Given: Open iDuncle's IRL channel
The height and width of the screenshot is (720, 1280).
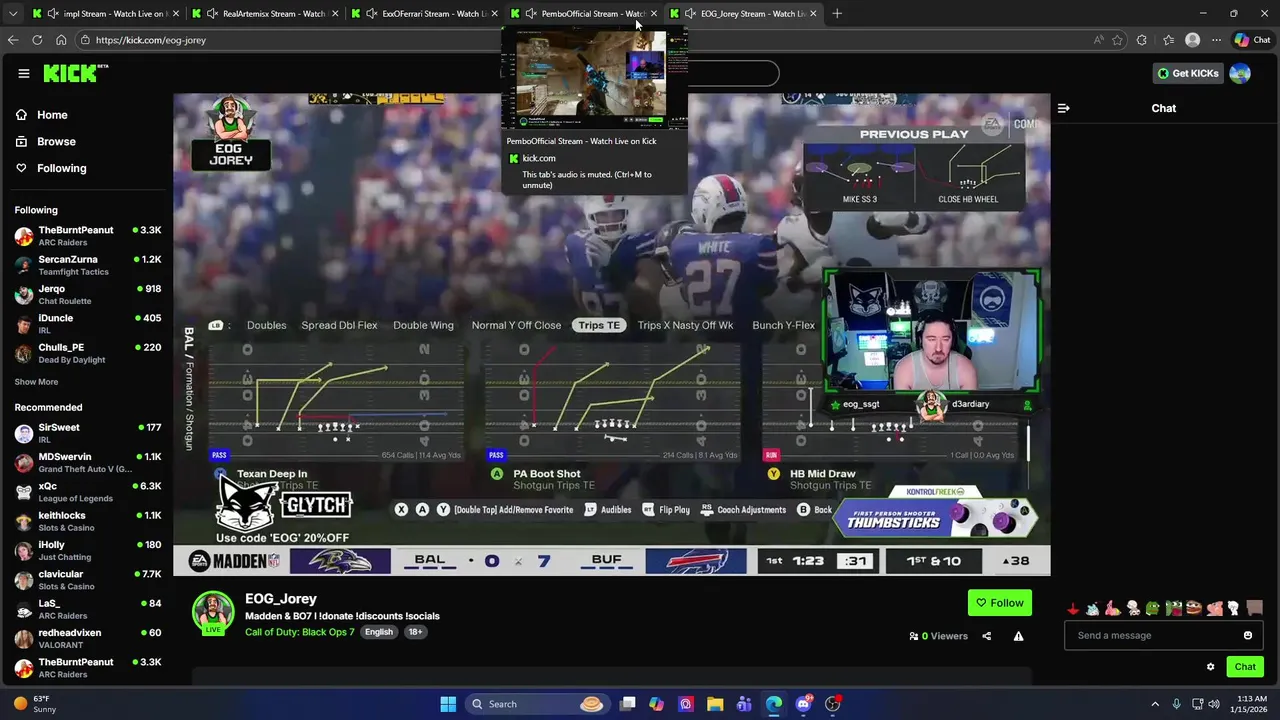Looking at the screenshot, I should click(x=88, y=323).
